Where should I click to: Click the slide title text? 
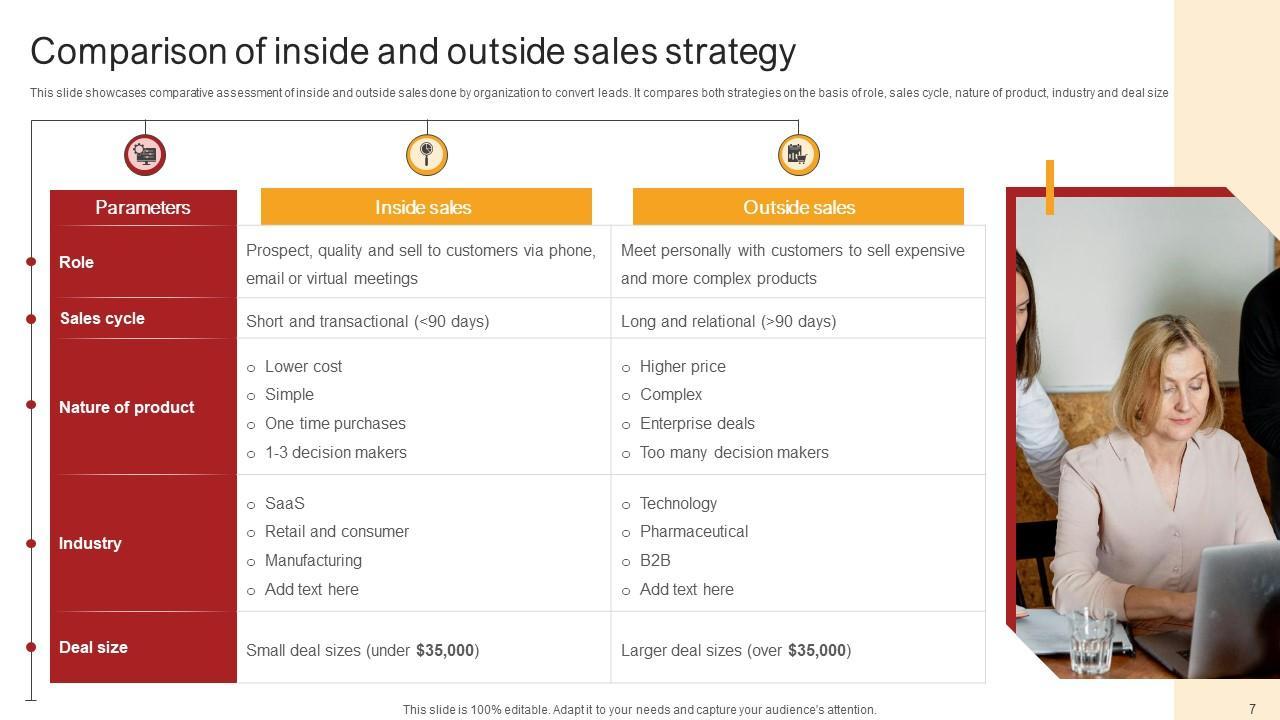coord(413,51)
